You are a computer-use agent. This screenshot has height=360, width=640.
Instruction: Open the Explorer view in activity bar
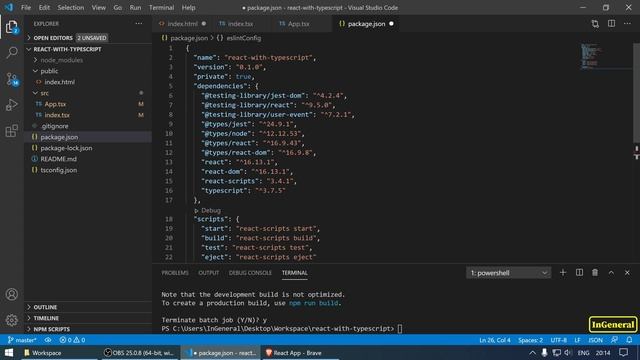pyautogui.click(x=12, y=27)
